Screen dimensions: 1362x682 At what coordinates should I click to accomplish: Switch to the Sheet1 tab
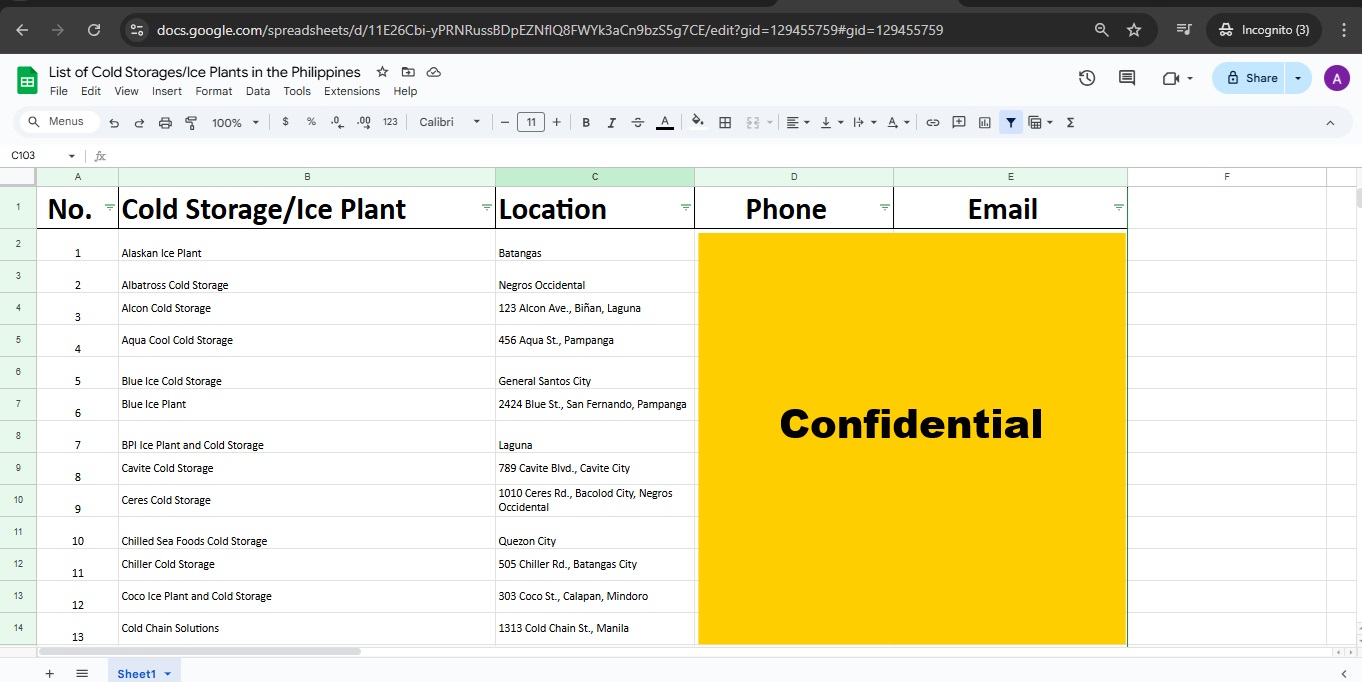137,673
